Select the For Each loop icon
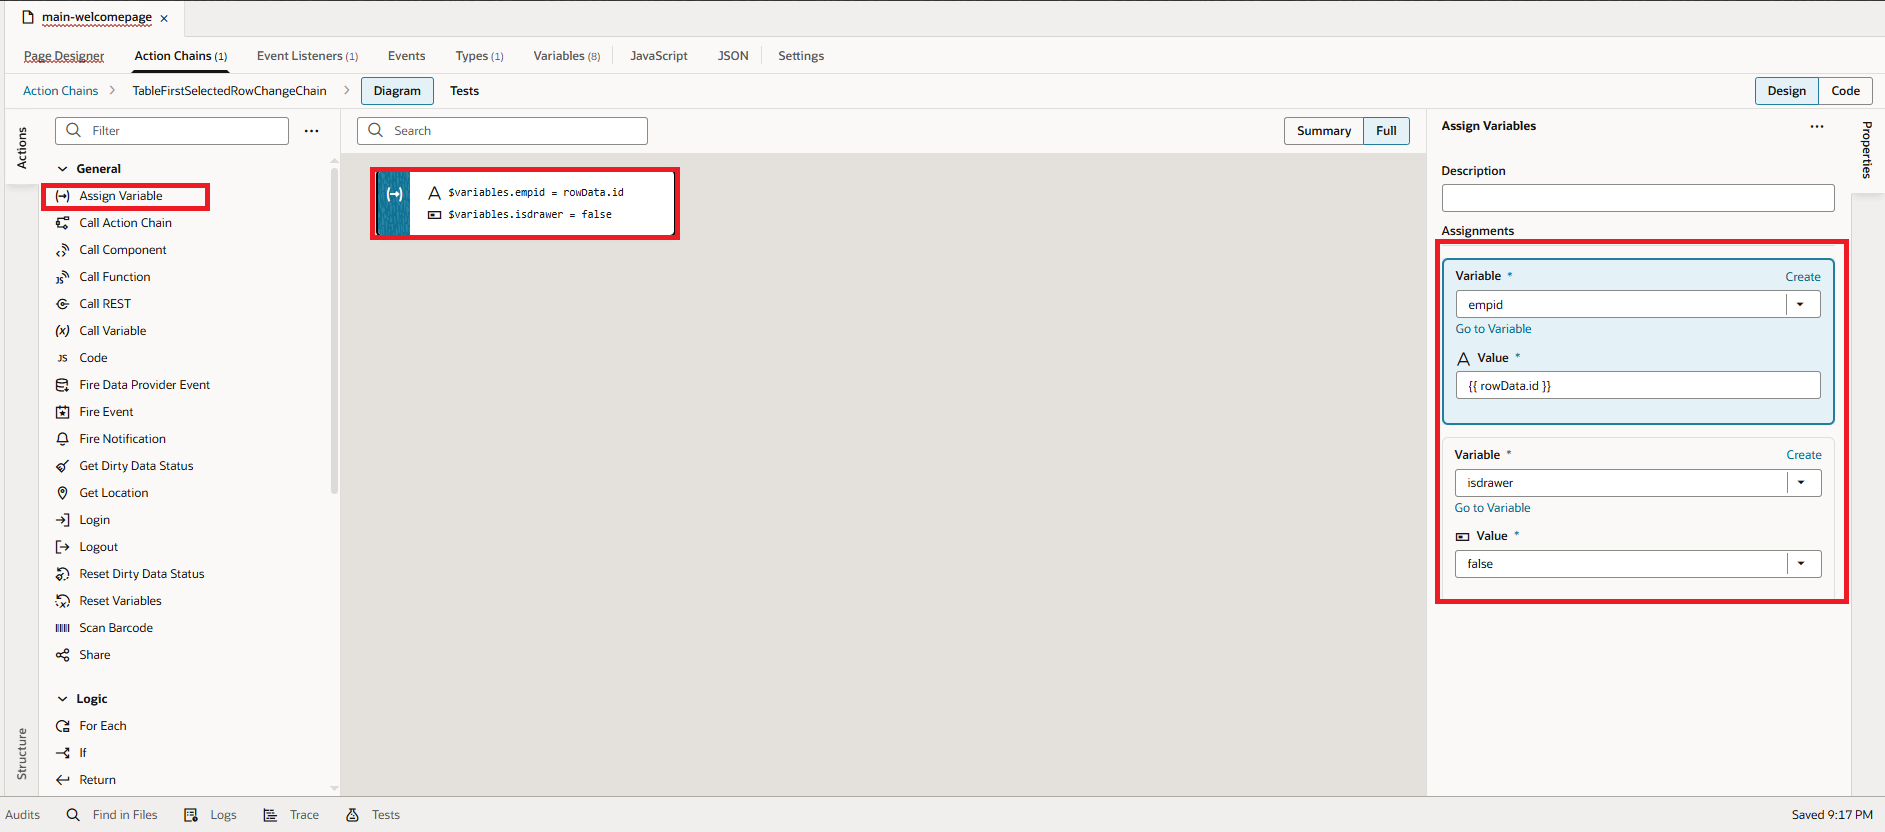Viewport: 1885px width, 832px height. tap(62, 726)
